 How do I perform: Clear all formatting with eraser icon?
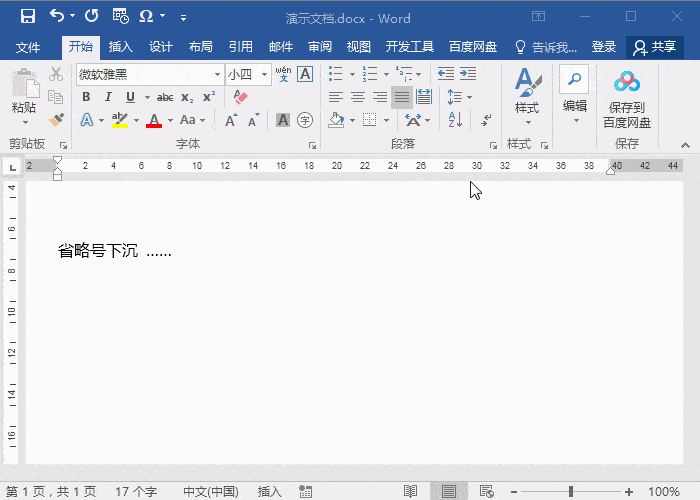[x=240, y=97]
